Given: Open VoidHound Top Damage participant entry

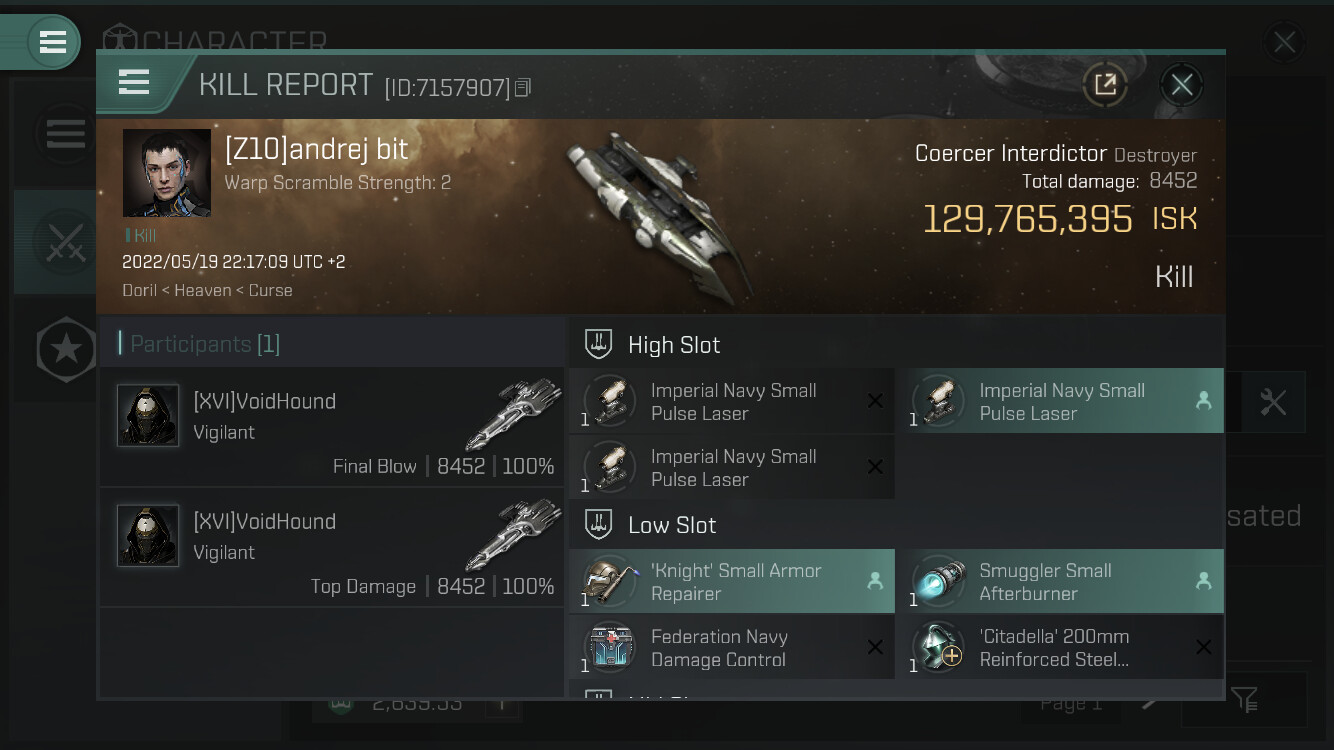Looking at the screenshot, I should click(332, 547).
